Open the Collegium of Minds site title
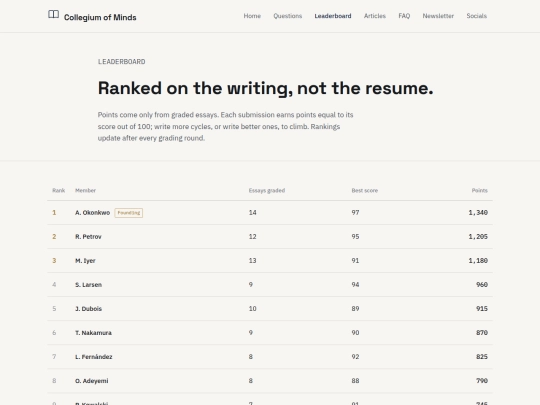The height and width of the screenshot is (405, 540). click(x=100, y=17)
